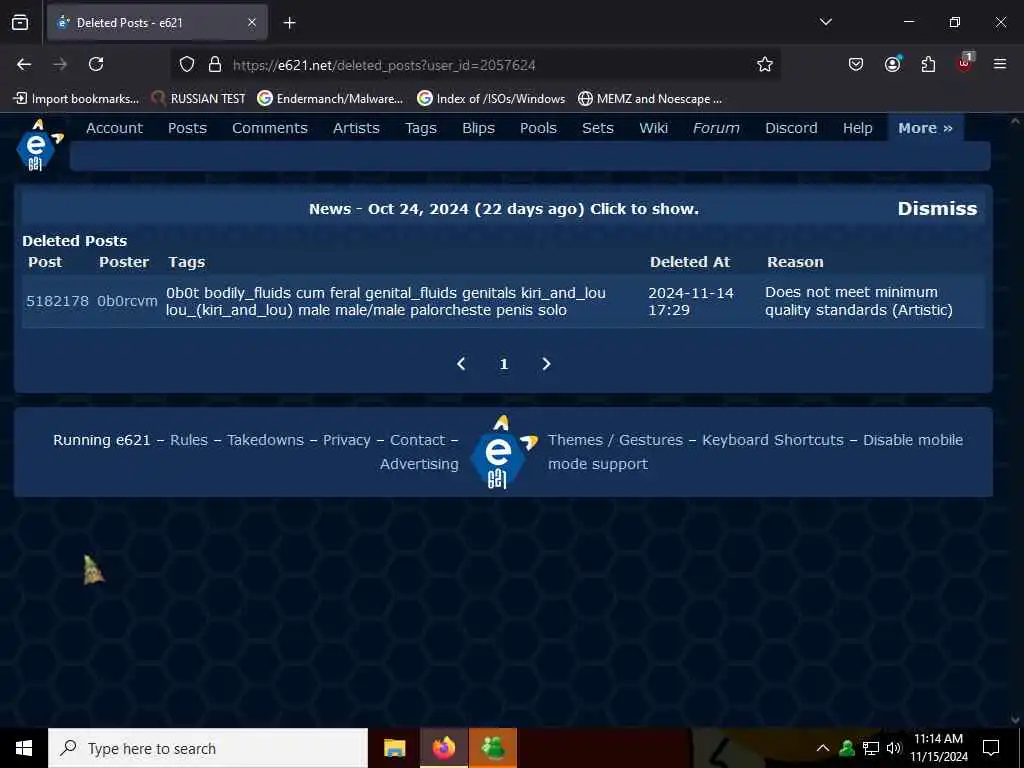The height and width of the screenshot is (768, 1024).
Task: Go to next results page arrow
Action: tap(547, 364)
